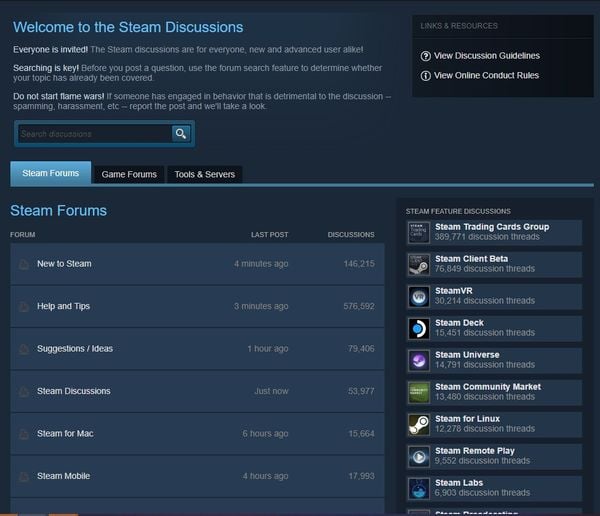Screen dimensions: 600x516
Task: Select the Steam Forums tab
Action: coord(51,173)
